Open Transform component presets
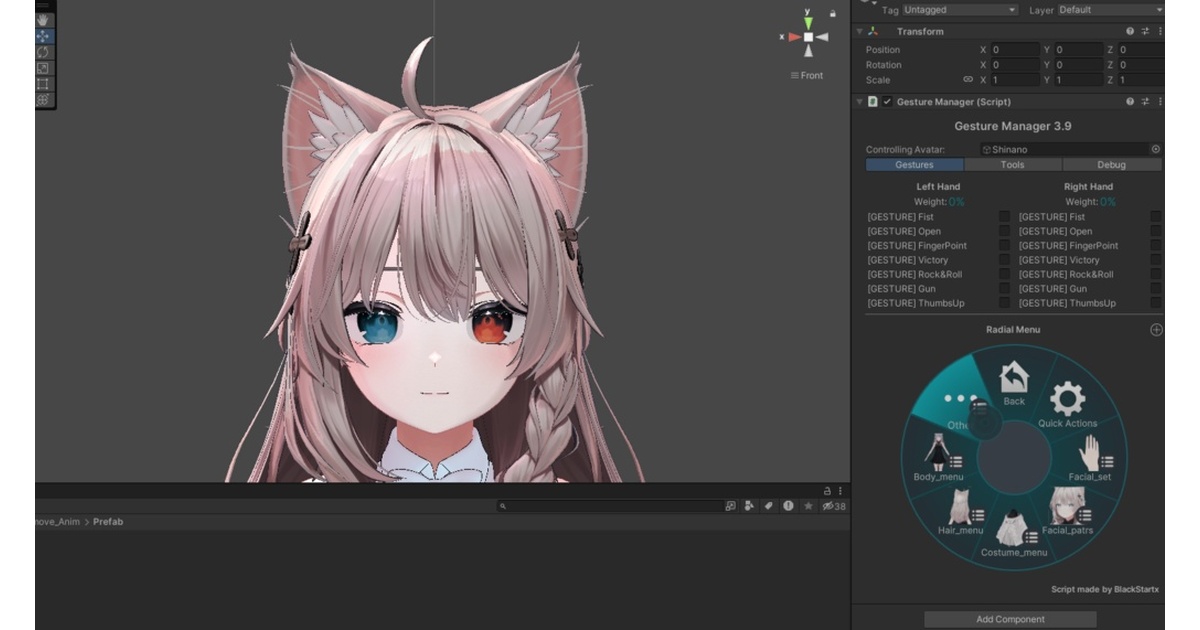The height and width of the screenshot is (630, 1200). 1145,31
